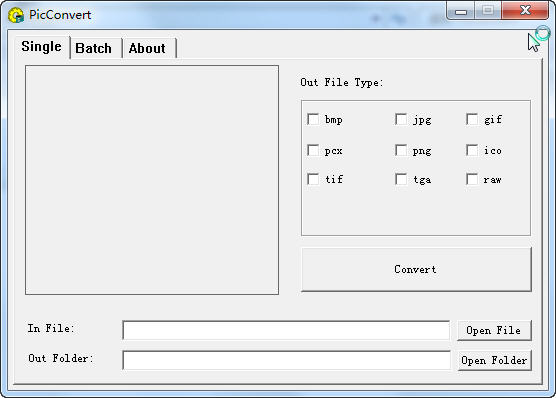Click the Open File button
Screen dimensions: 556x398
[x=494, y=331]
